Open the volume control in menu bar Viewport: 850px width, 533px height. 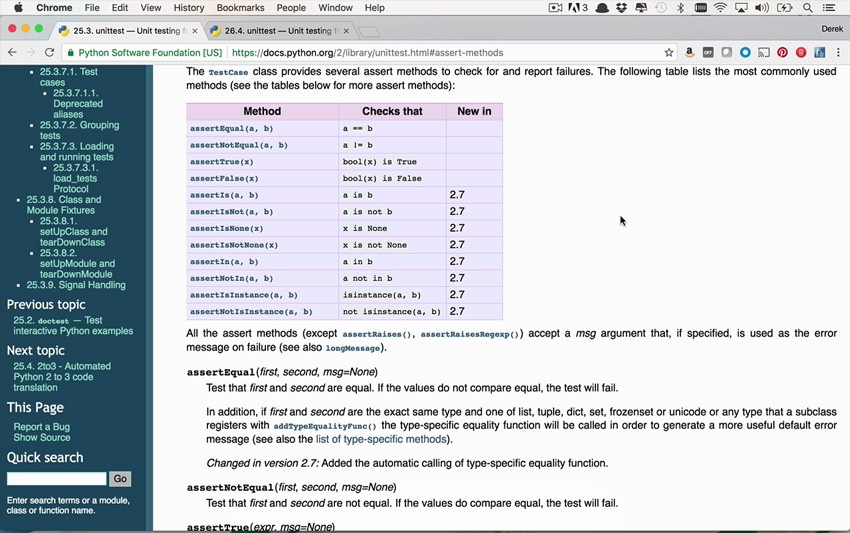[x=762, y=8]
